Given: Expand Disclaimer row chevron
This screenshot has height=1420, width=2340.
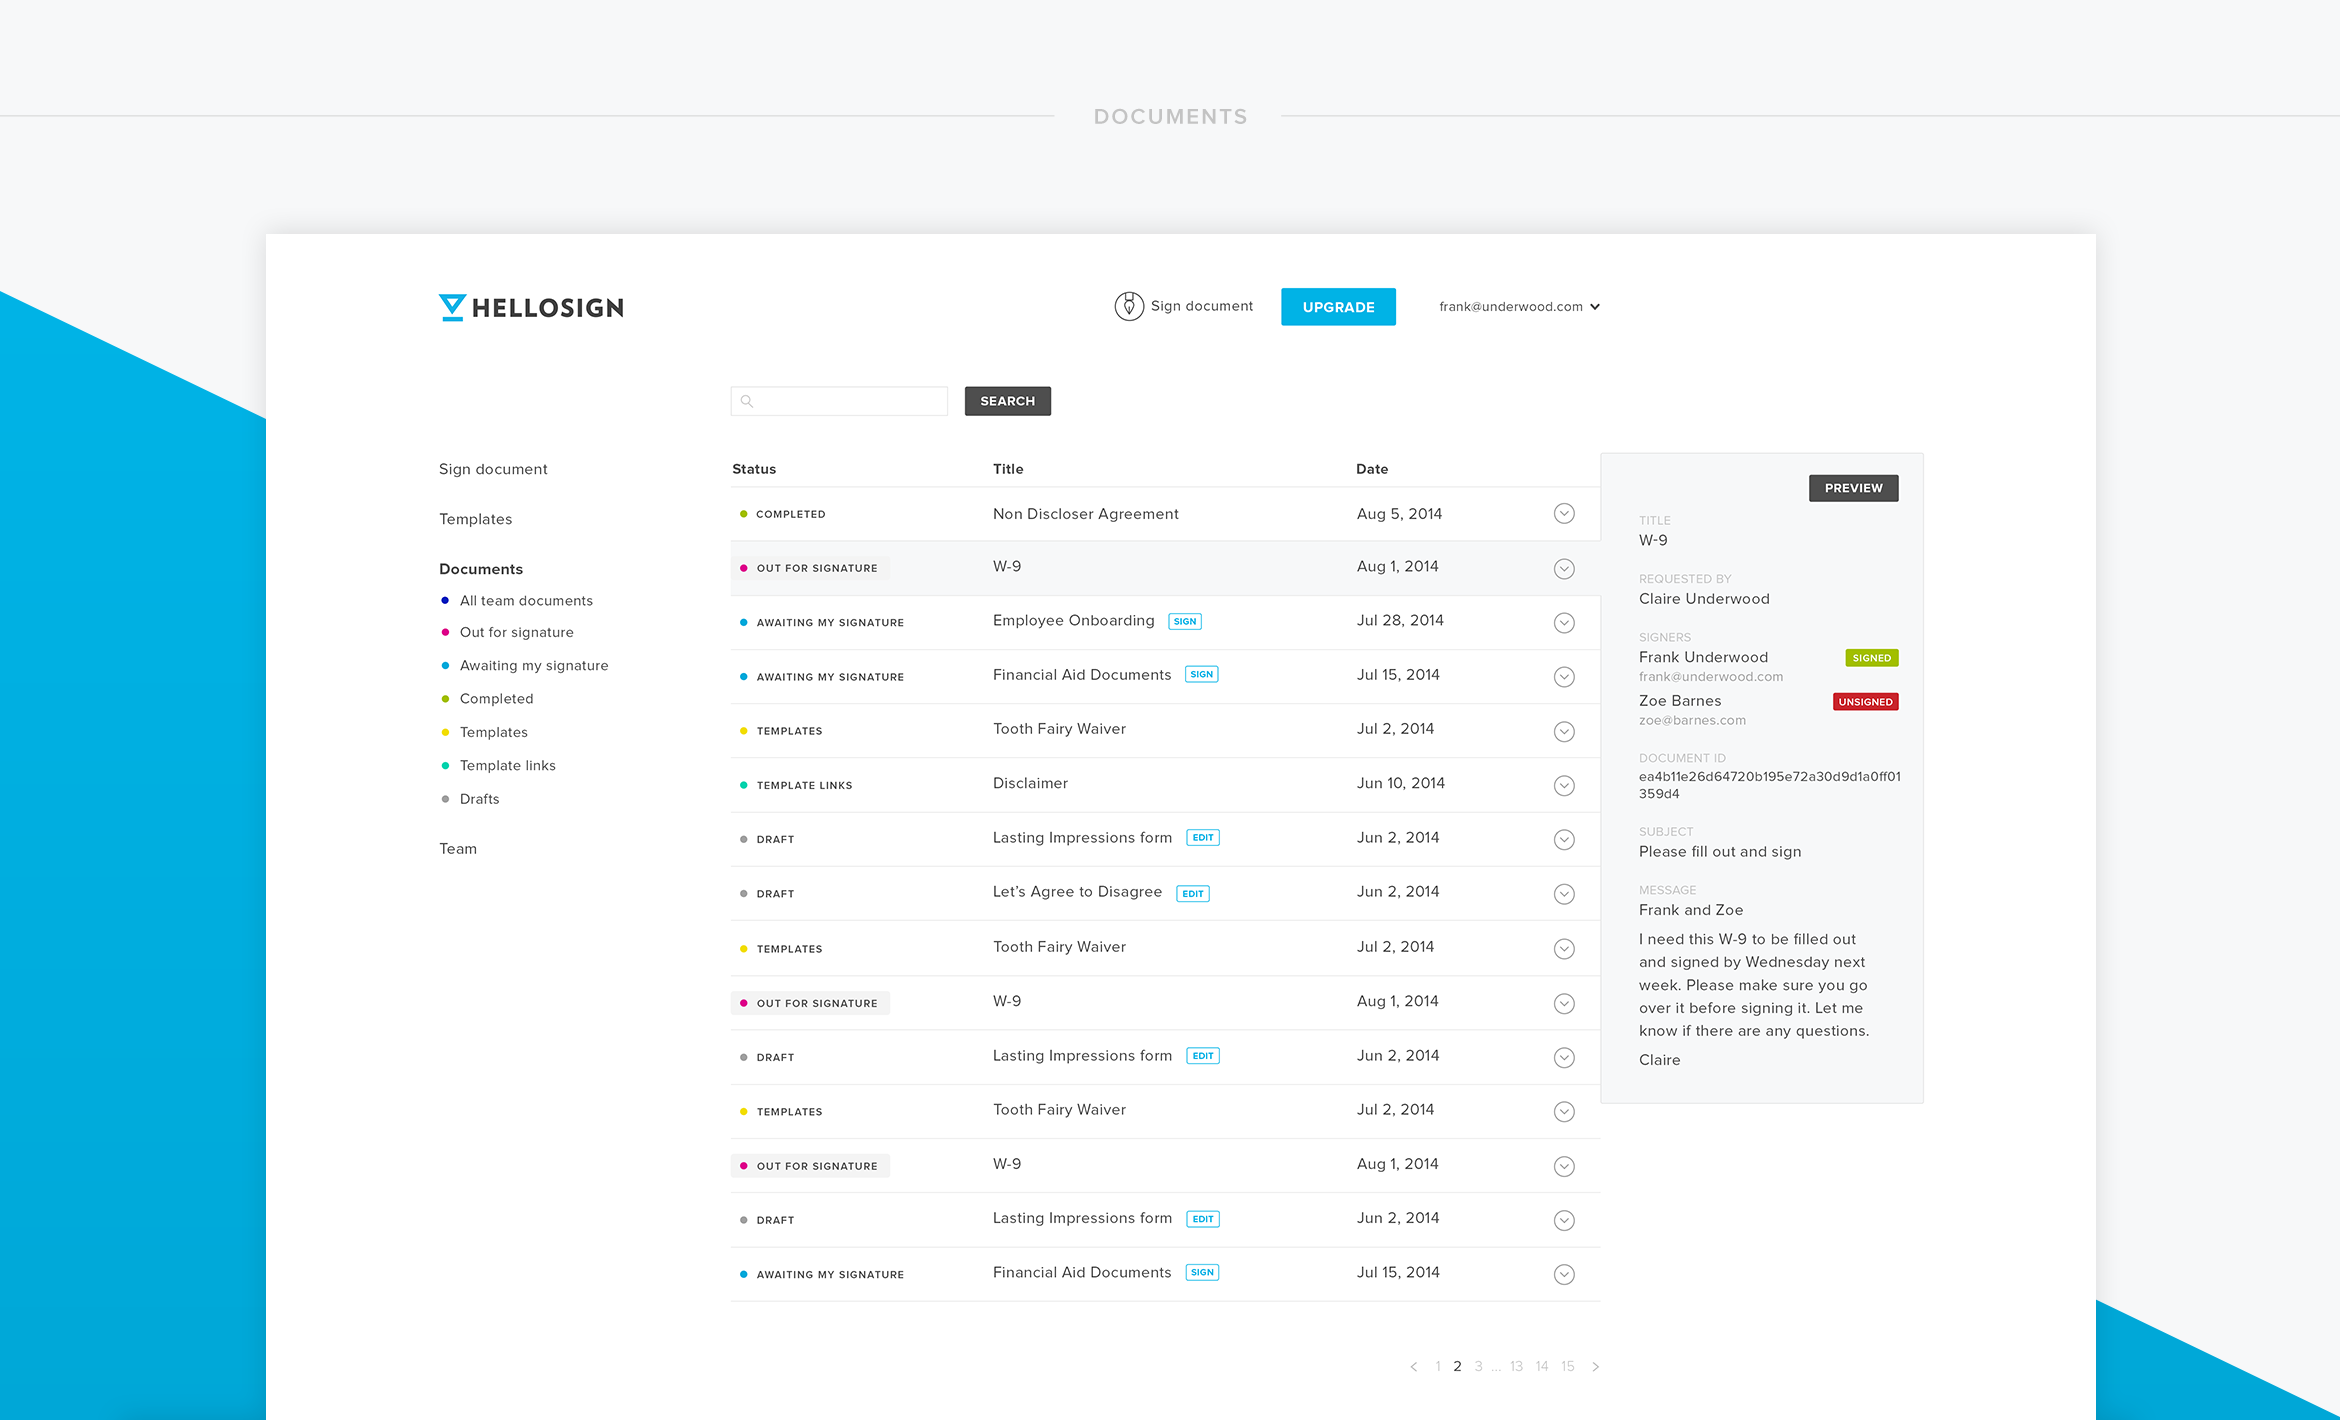Looking at the screenshot, I should click(1565, 786).
